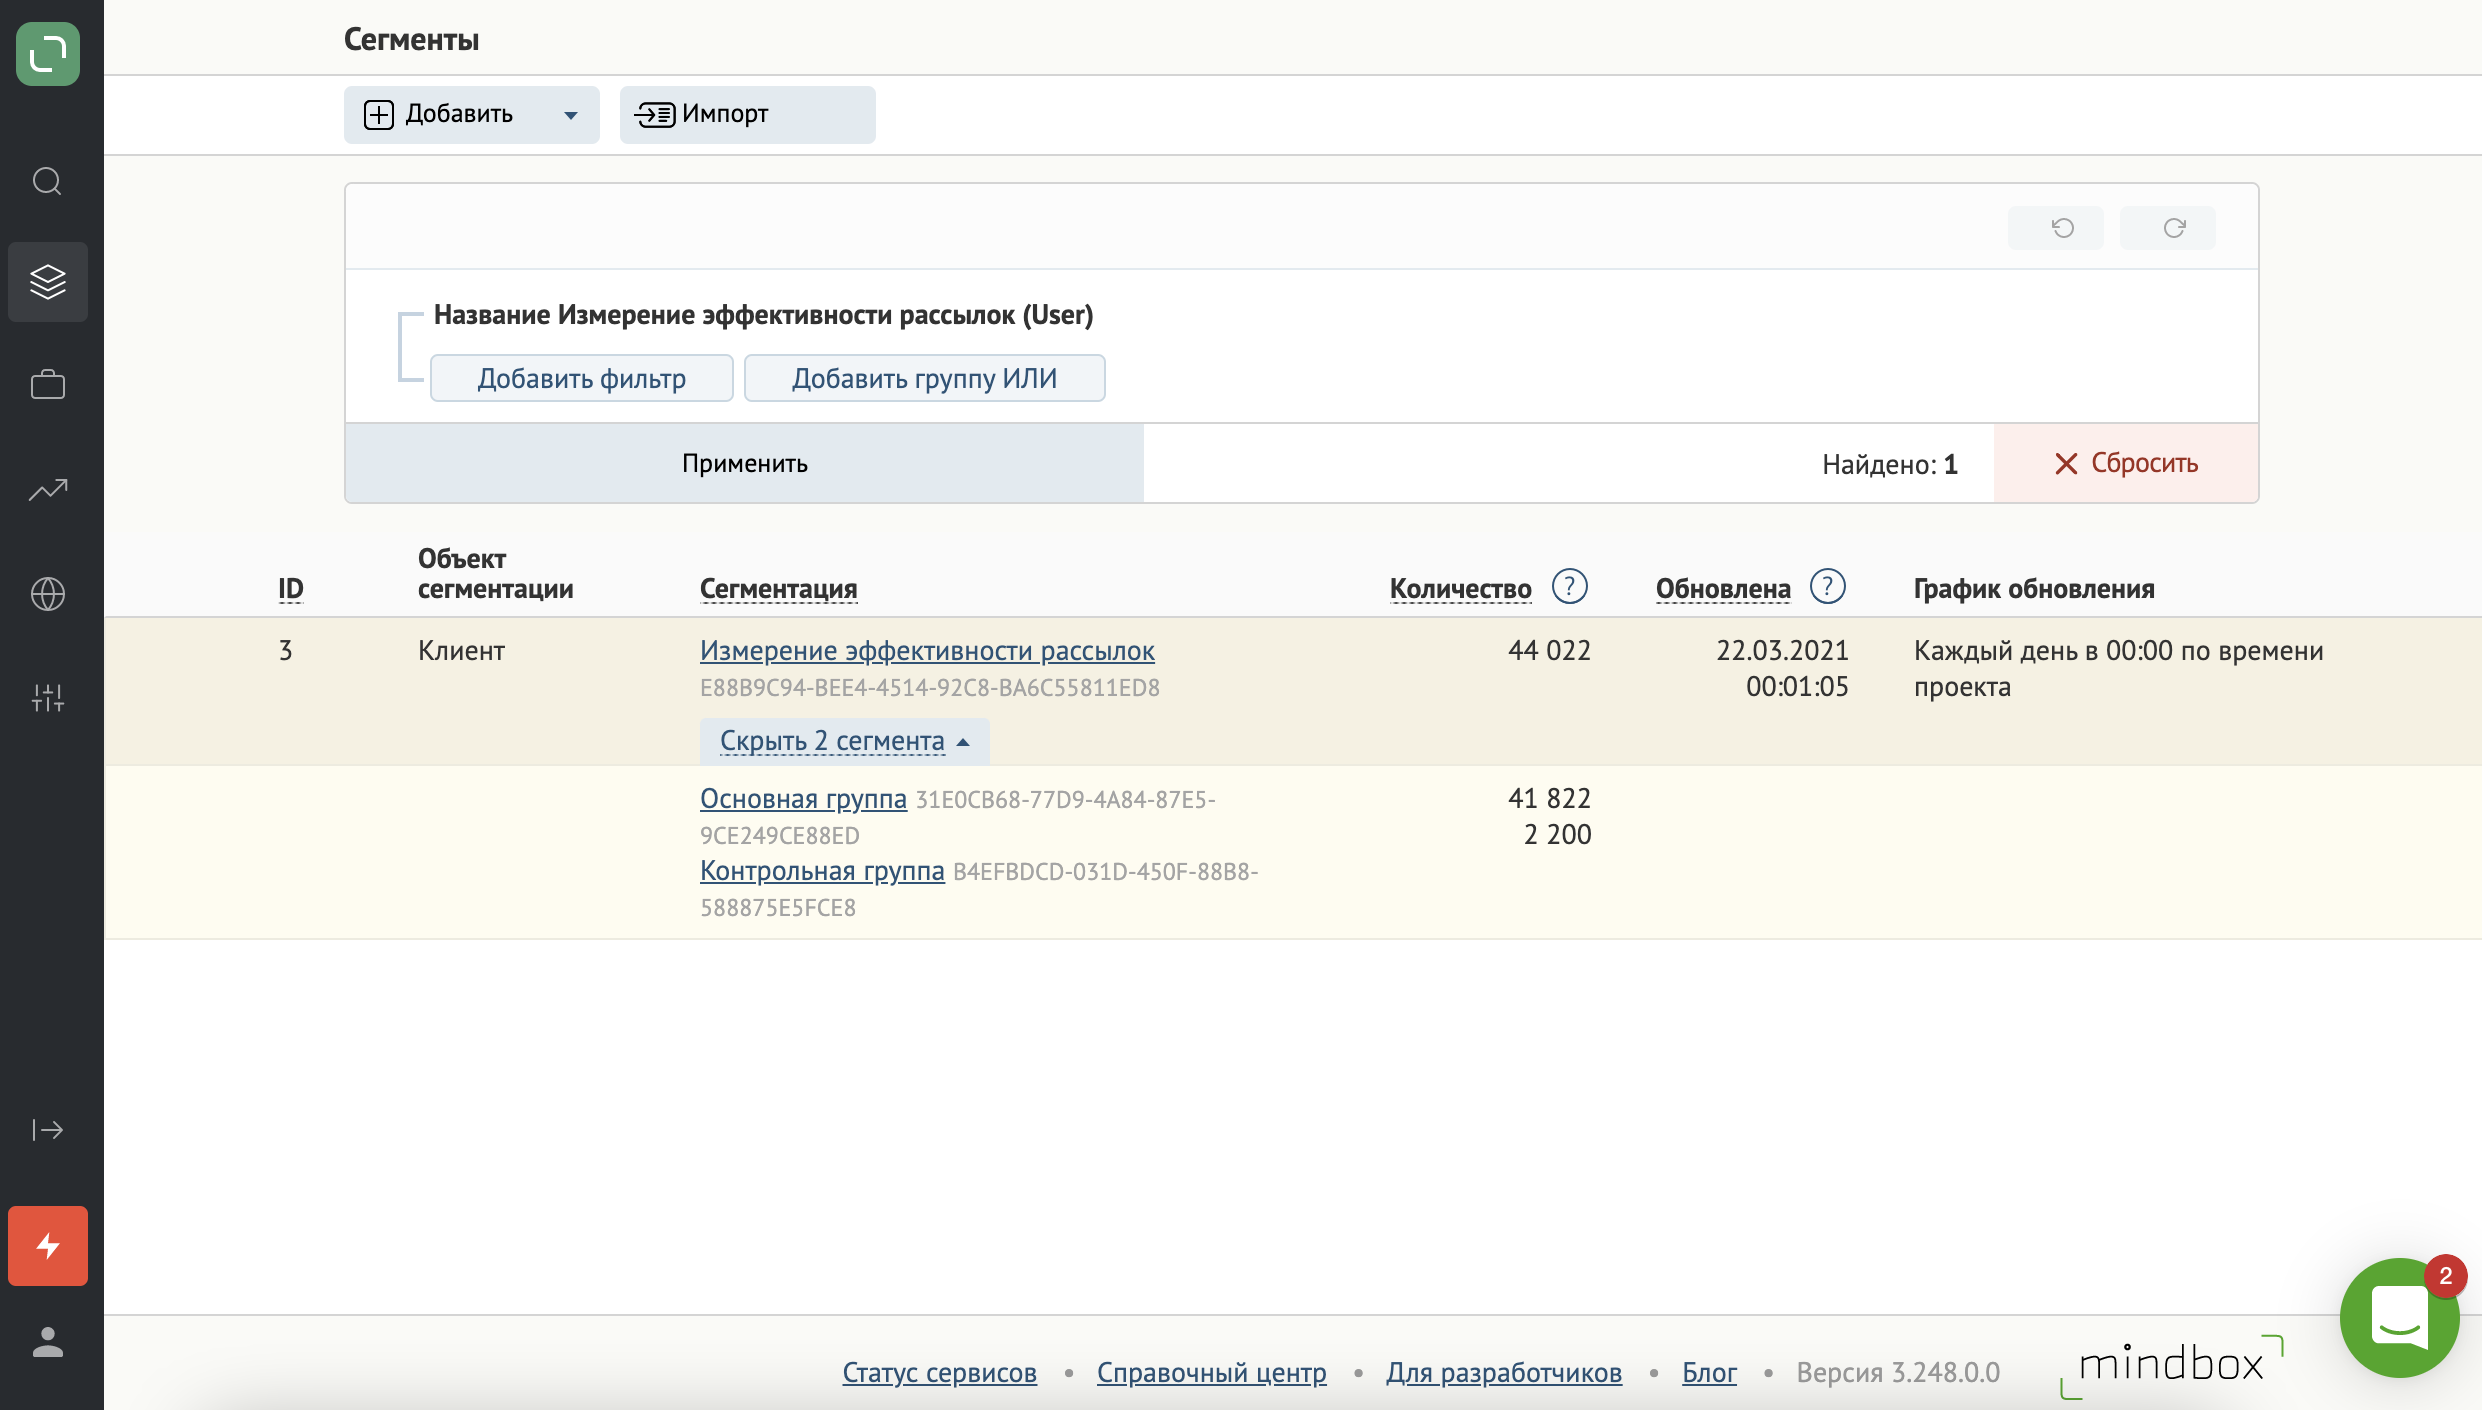Open the Для разработчиков footer link

coord(1503,1372)
